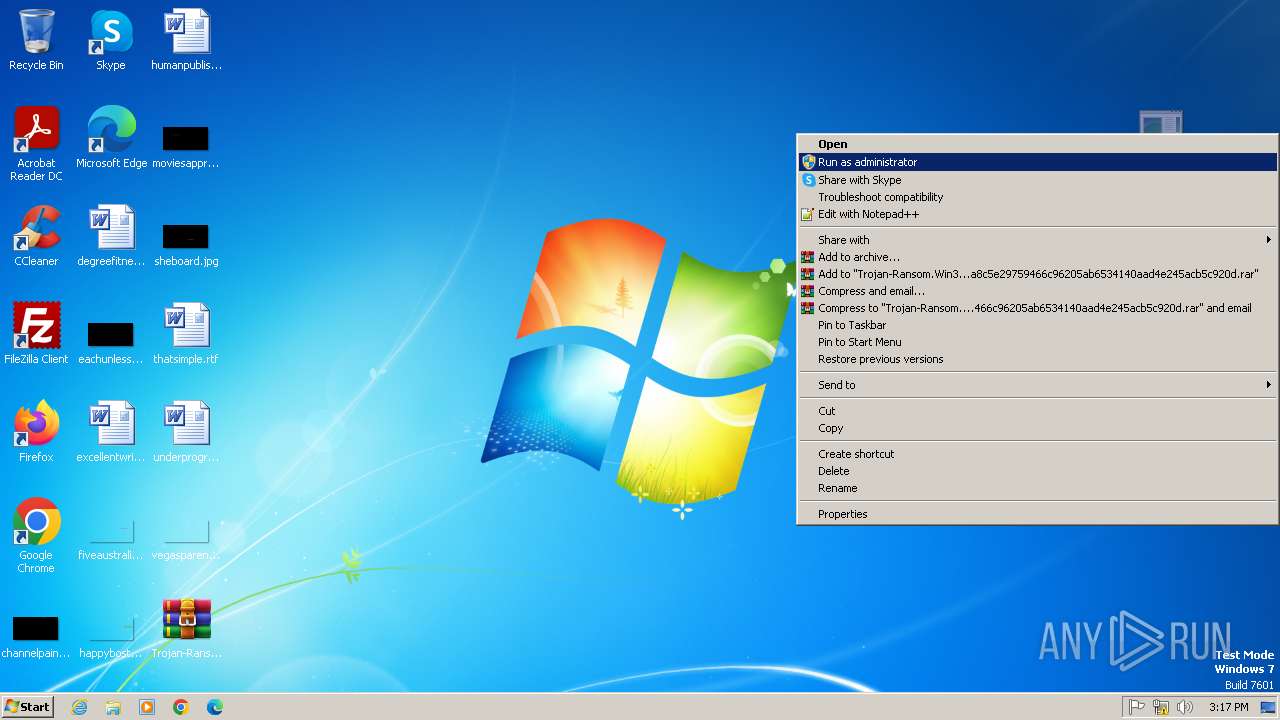Select Microsoft Edge desktop shortcut
Image resolution: width=1280 pixels, height=720 pixels.
coord(111,138)
